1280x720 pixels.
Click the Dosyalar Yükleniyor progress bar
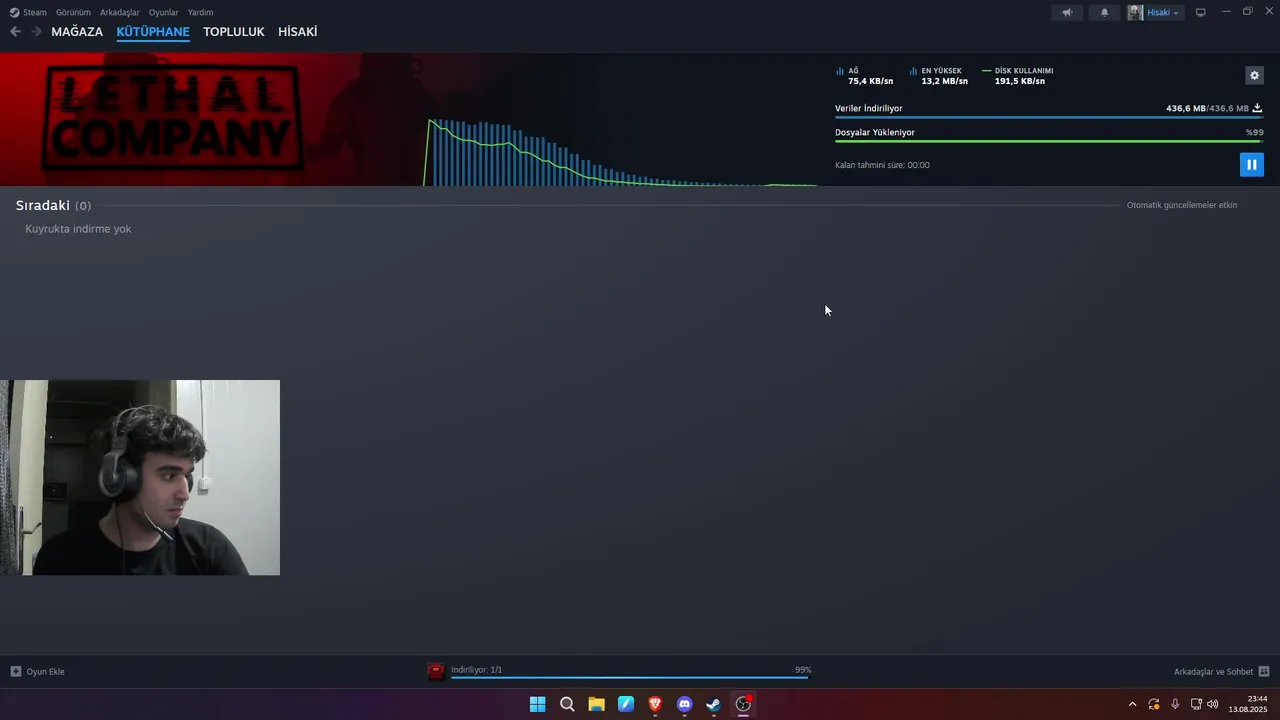coord(1049,141)
